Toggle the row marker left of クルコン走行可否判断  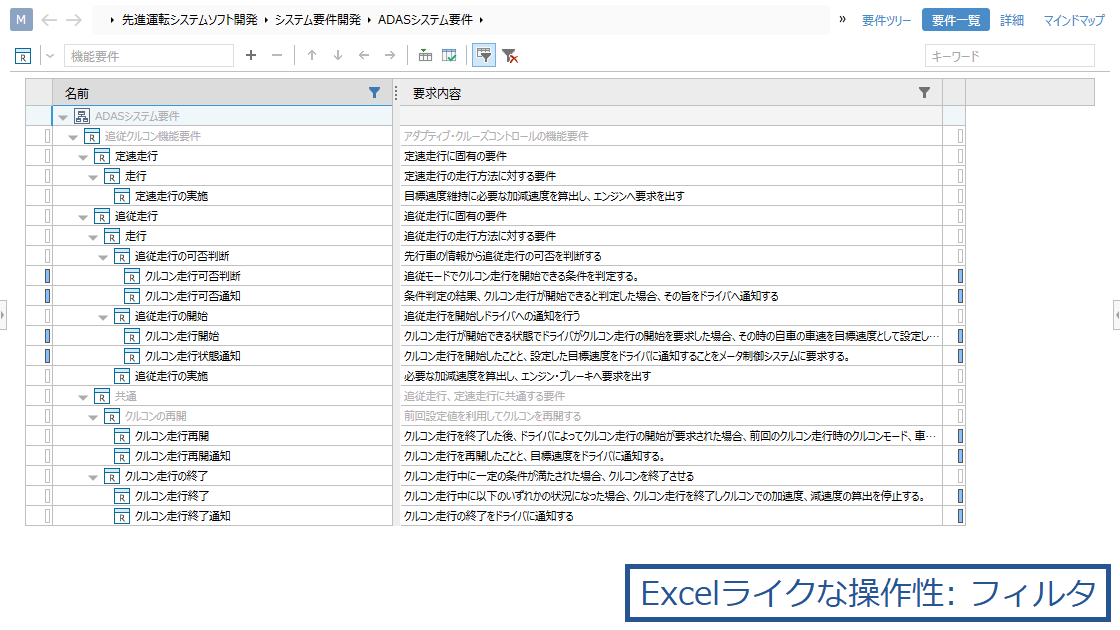(46, 276)
